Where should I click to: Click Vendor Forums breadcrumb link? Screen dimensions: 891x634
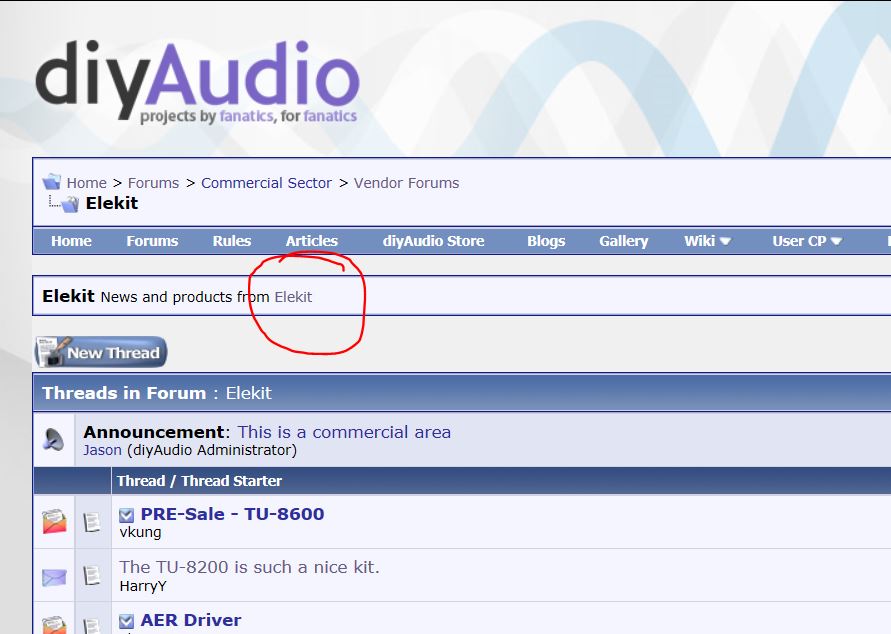[x=406, y=183]
